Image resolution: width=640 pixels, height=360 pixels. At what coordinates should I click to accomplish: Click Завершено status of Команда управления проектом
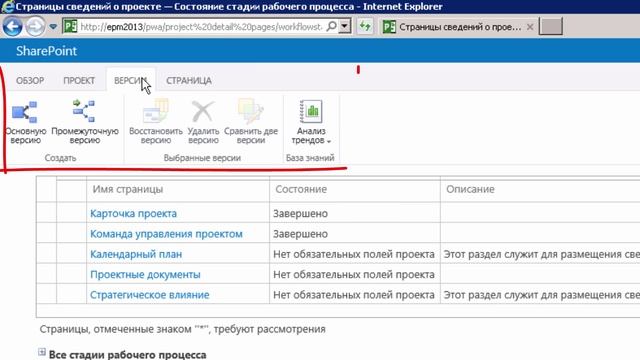(300, 234)
